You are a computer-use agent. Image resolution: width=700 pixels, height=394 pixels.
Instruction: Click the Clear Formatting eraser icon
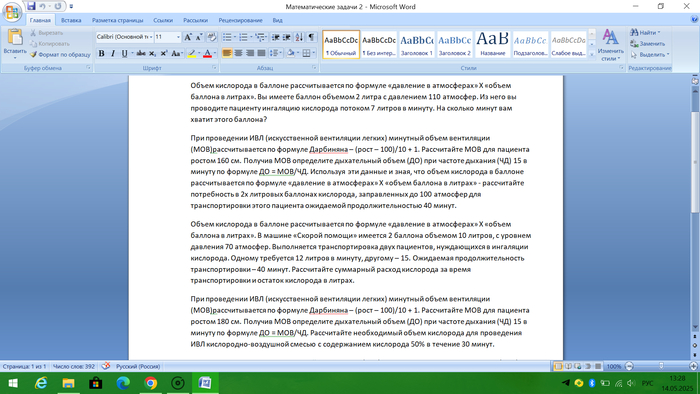212,37
